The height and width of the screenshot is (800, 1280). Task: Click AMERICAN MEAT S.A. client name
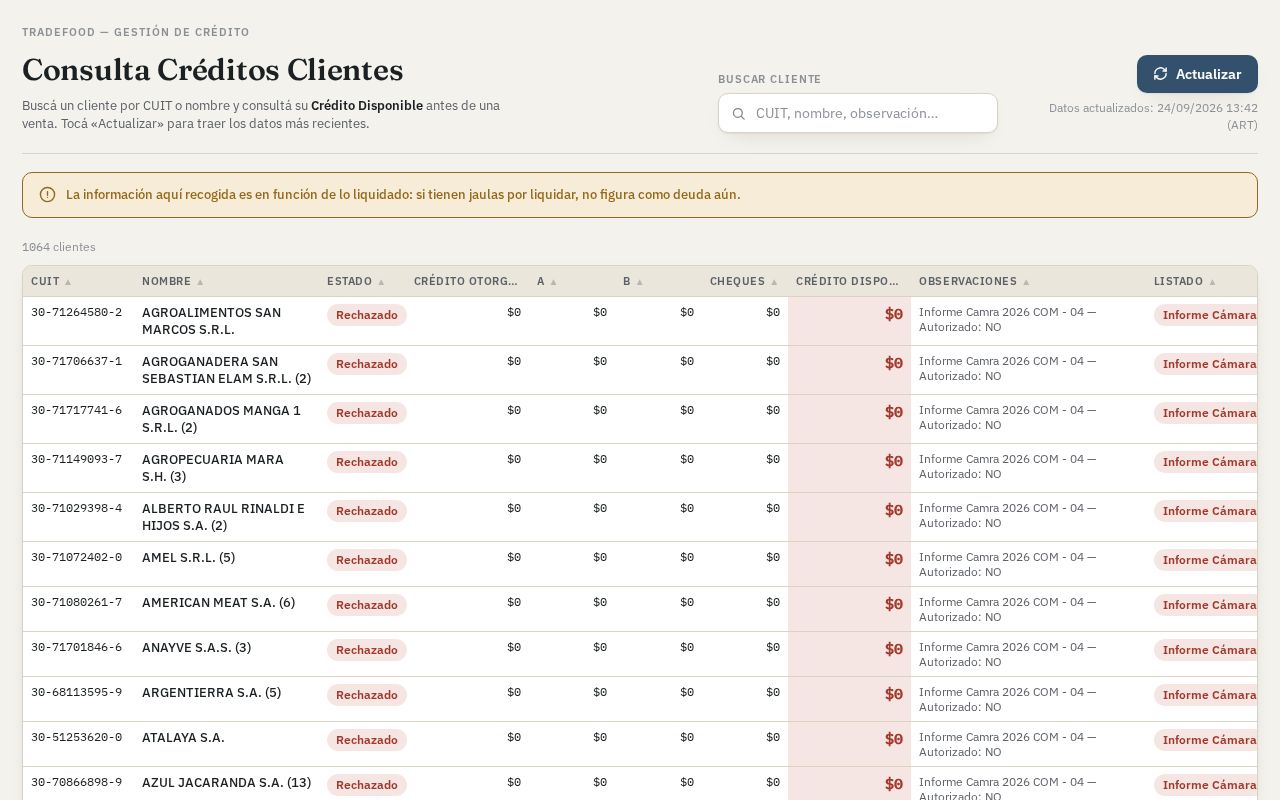coord(218,603)
